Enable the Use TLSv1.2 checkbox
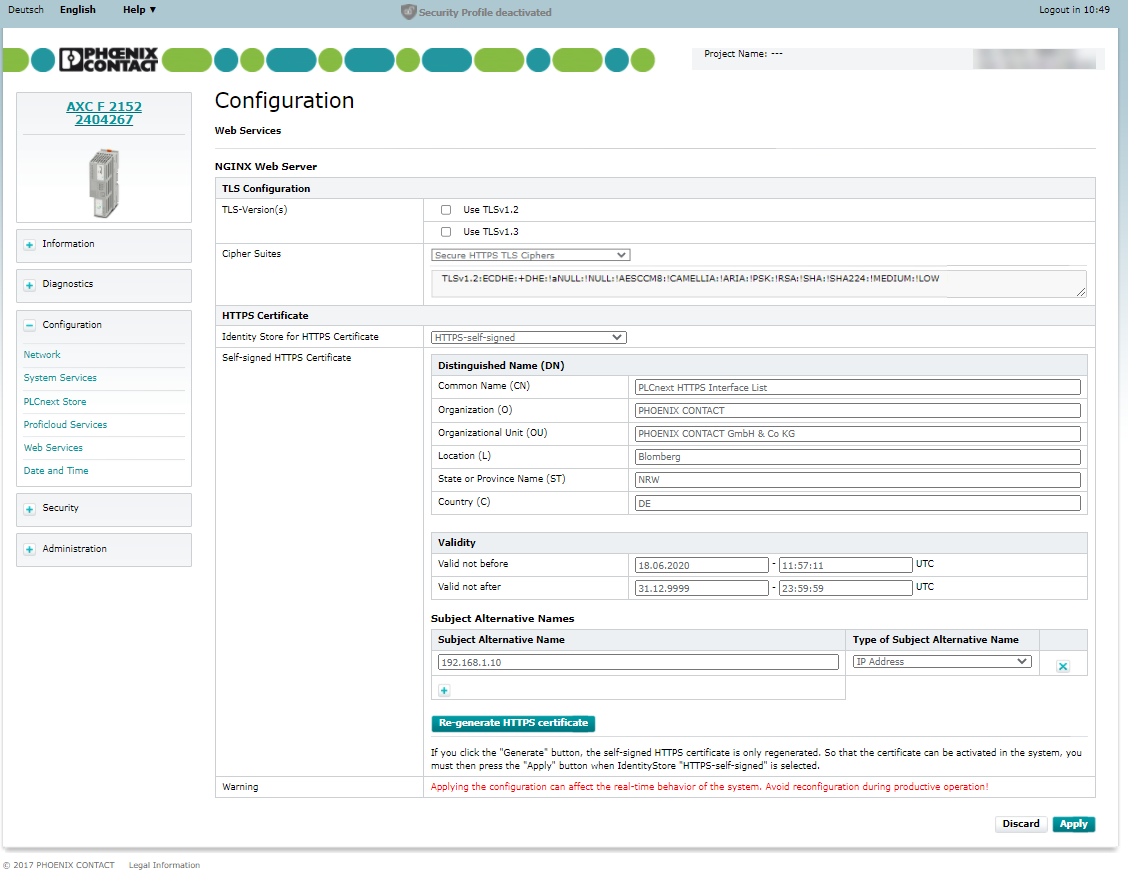Screen dimensions: 1128x878 point(446,210)
